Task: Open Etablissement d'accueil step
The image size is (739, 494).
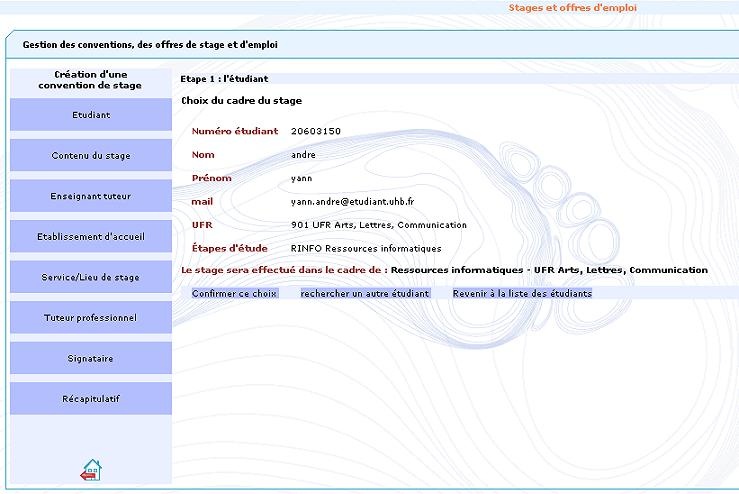Action: pos(91,237)
